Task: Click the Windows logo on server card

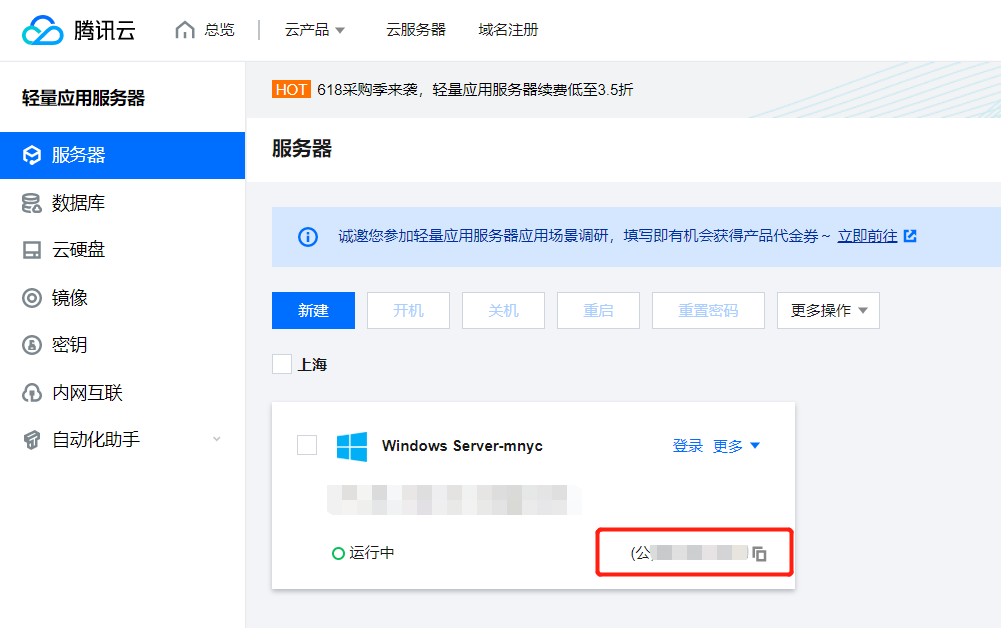Action: click(x=352, y=446)
